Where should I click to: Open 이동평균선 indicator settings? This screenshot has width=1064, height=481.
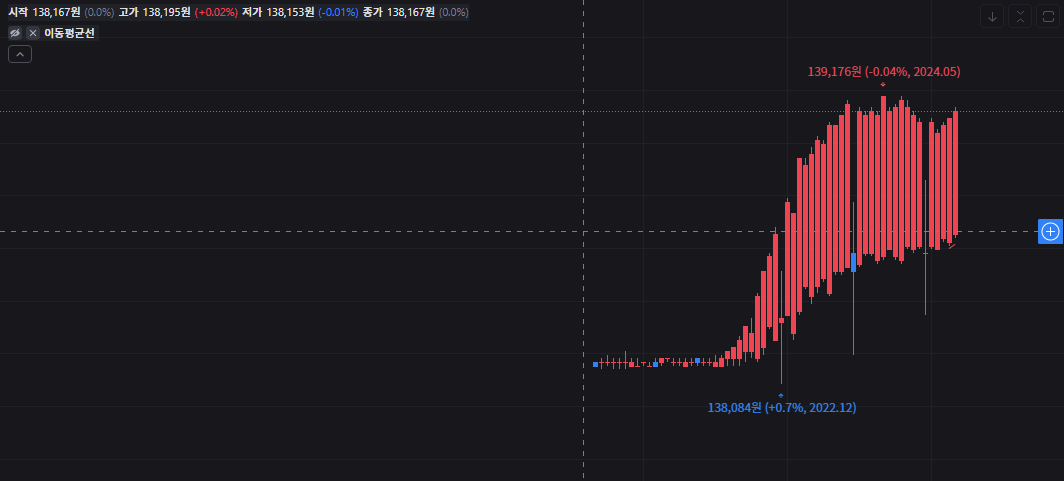71,33
